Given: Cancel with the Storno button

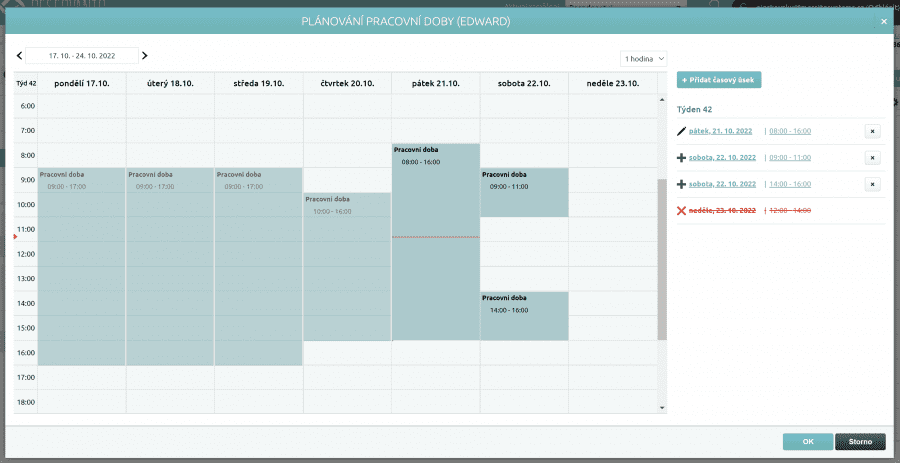Looking at the screenshot, I should [x=860, y=441].
